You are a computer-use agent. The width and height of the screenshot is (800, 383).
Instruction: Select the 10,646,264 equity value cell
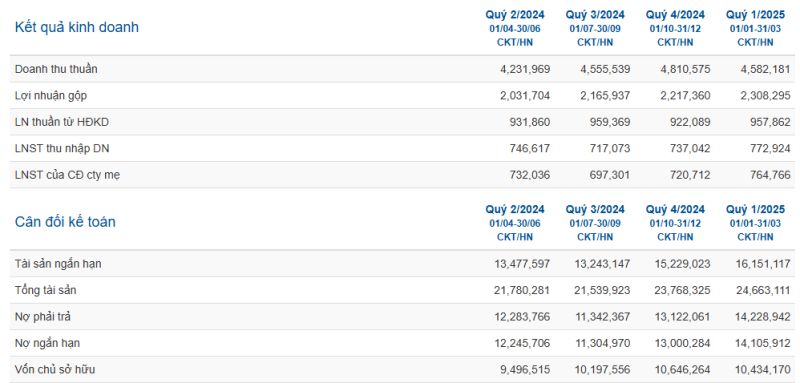pos(682,370)
